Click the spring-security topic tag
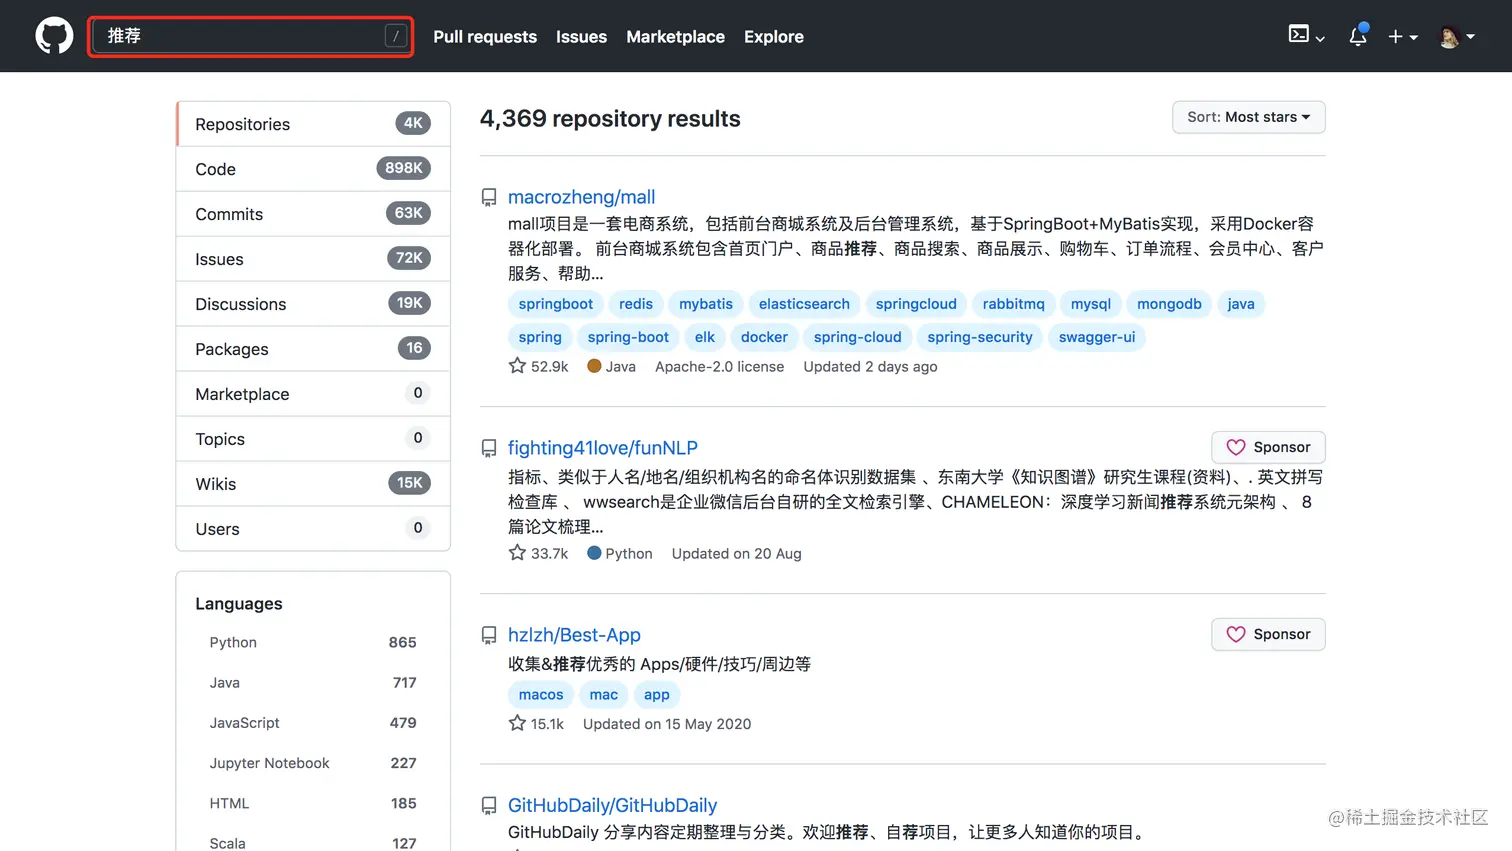 (980, 337)
